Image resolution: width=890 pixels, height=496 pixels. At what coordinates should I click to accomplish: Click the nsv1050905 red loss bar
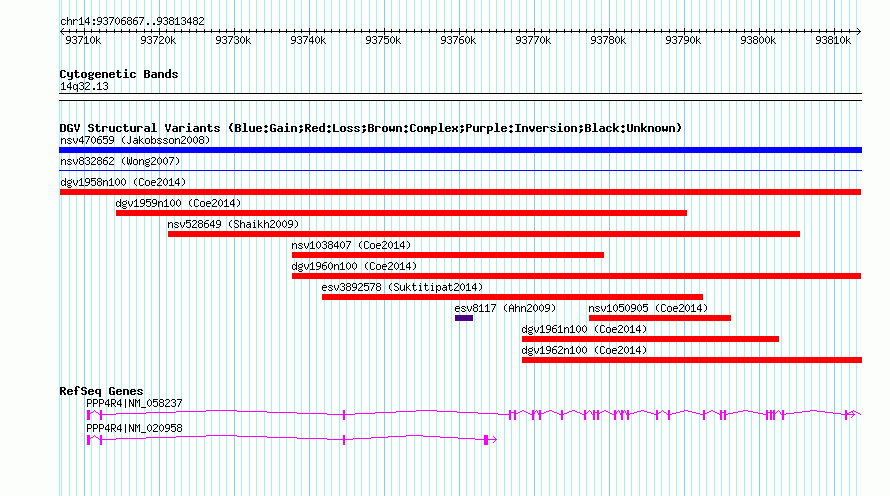click(x=660, y=318)
